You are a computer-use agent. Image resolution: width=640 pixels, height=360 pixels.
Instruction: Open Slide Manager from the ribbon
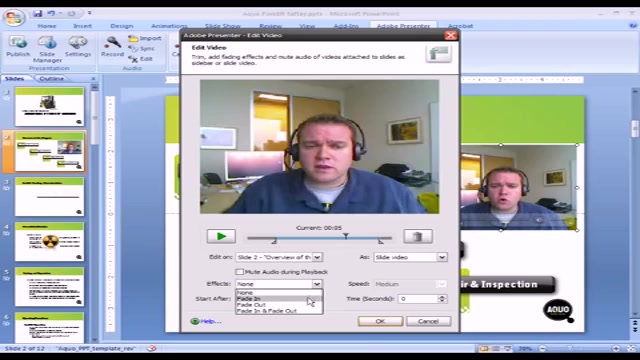click(x=47, y=49)
